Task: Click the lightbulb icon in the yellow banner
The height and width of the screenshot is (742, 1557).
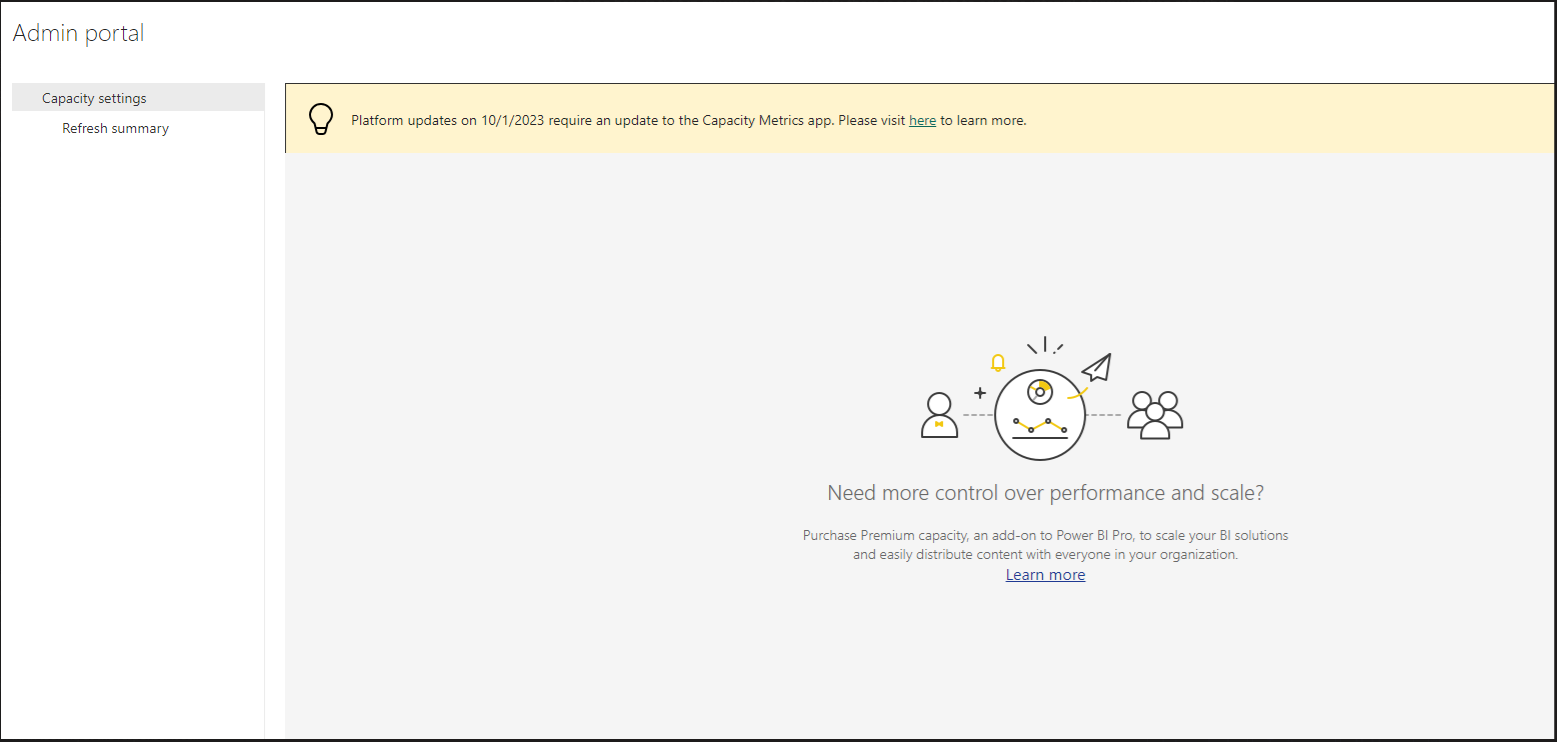Action: pyautogui.click(x=320, y=119)
